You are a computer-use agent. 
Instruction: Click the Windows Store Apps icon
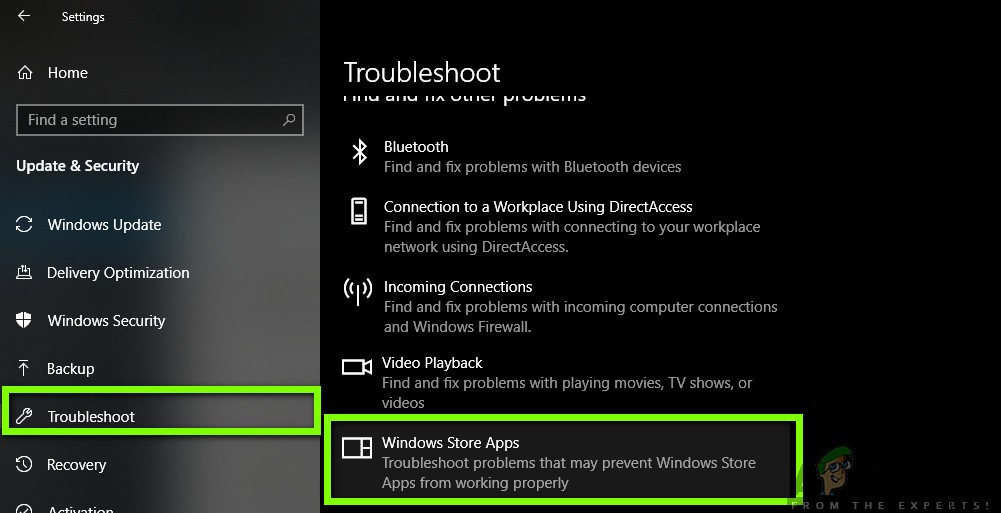357,448
